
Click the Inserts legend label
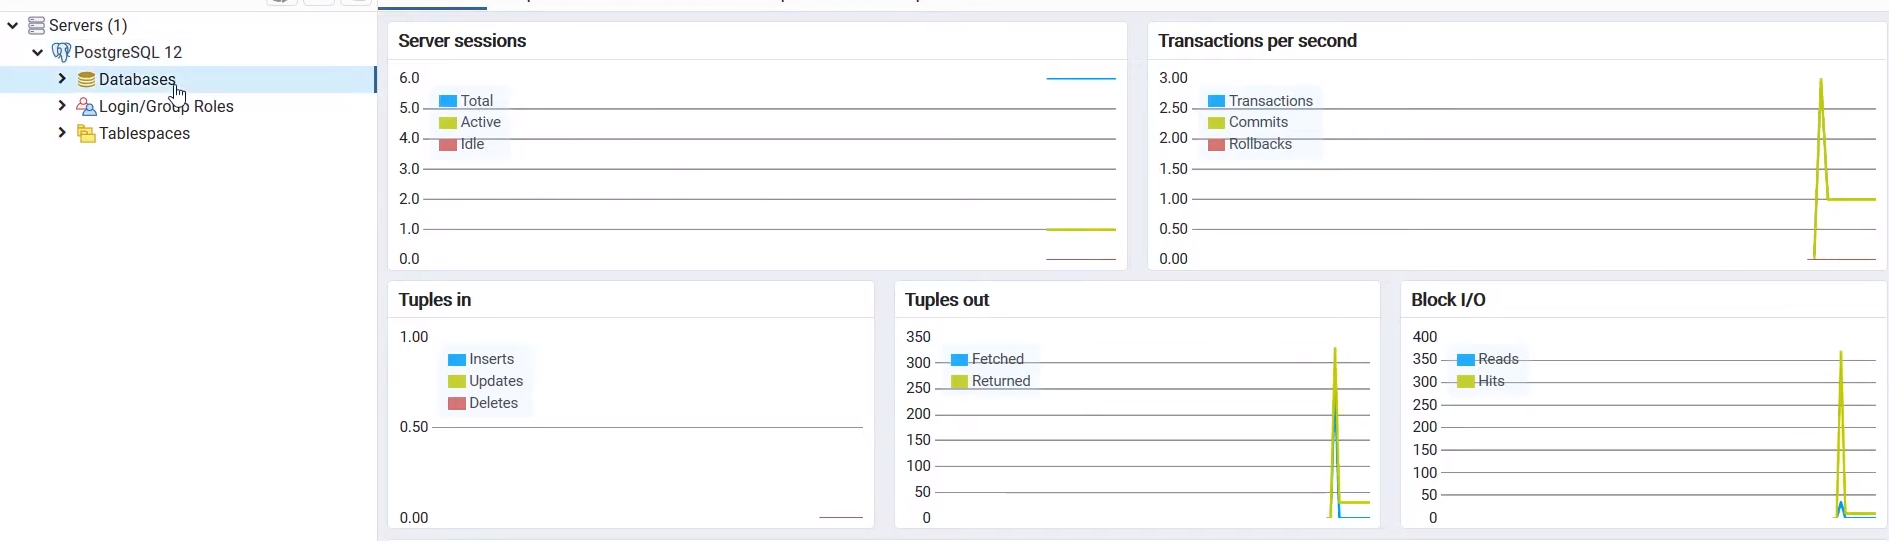point(492,359)
